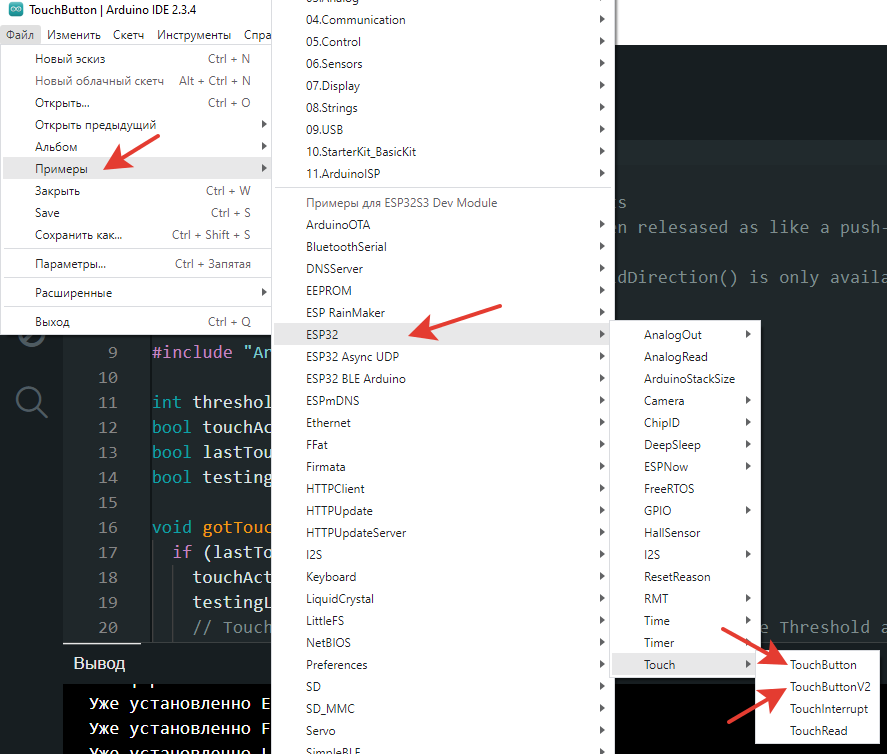The image size is (887, 754).
Task: Open Firmata examples submenu
Action: point(442,467)
